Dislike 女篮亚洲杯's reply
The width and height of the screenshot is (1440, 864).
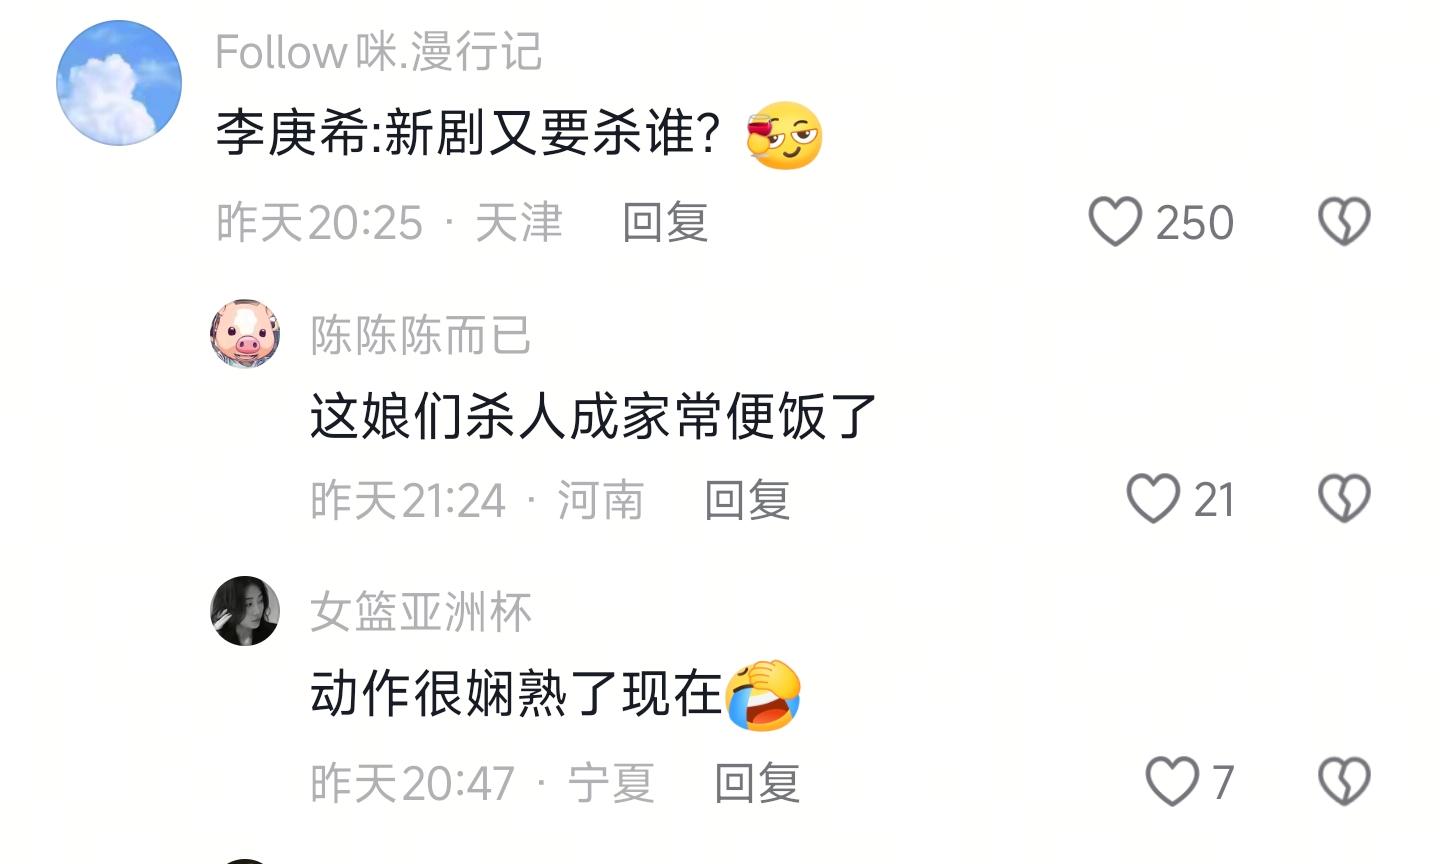point(1344,781)
